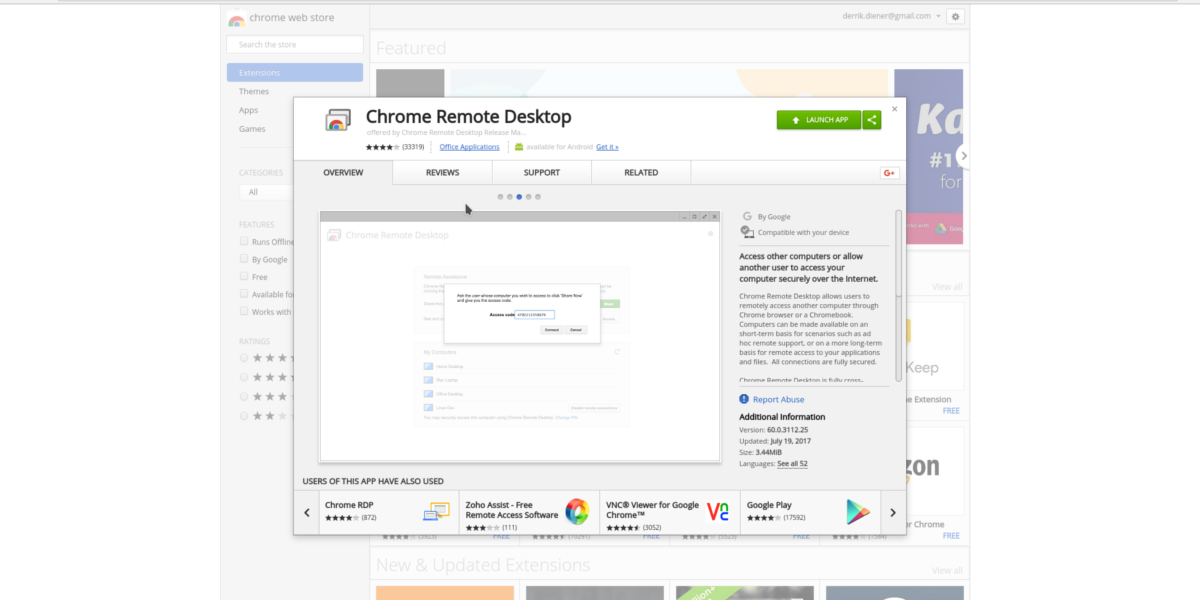This screenshot has width=1200, height=600.
Task: Open the Reviews tab
Action: [x=442, y=173]
